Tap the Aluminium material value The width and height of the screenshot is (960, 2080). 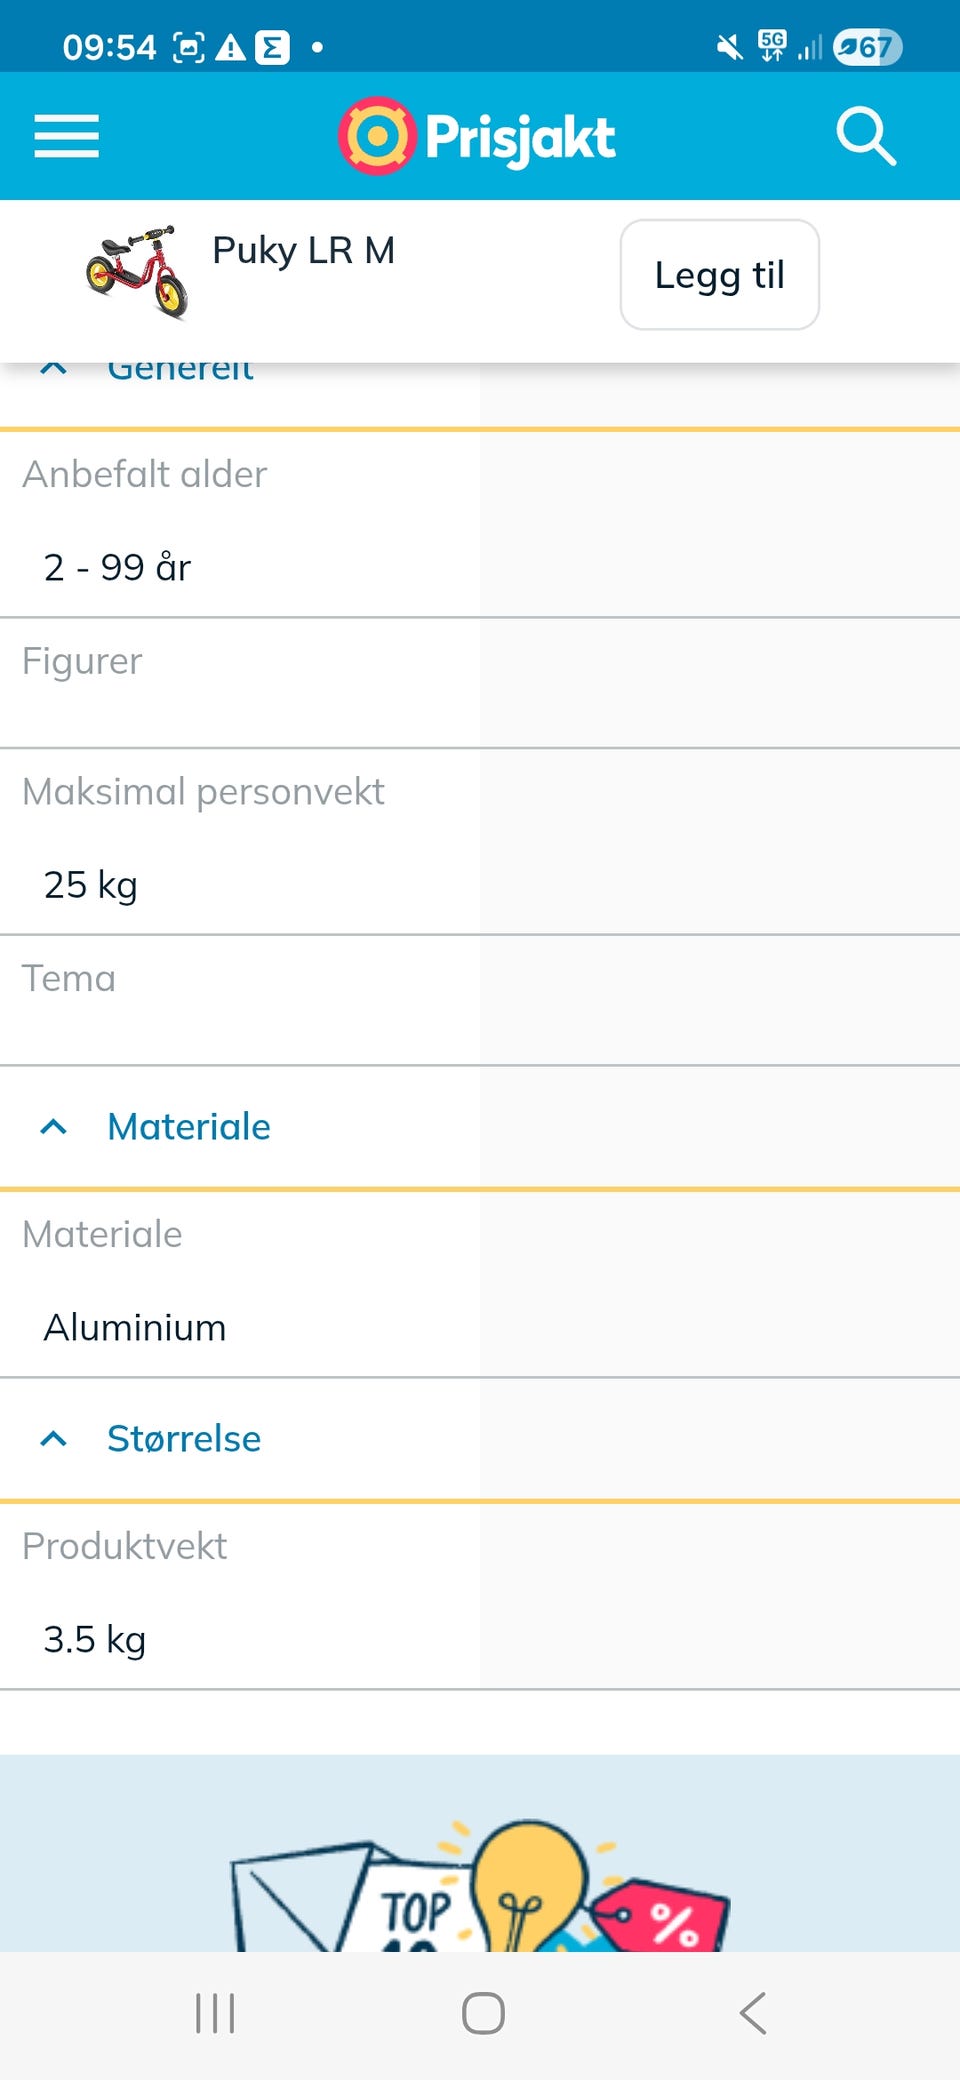coord(135,1328)
